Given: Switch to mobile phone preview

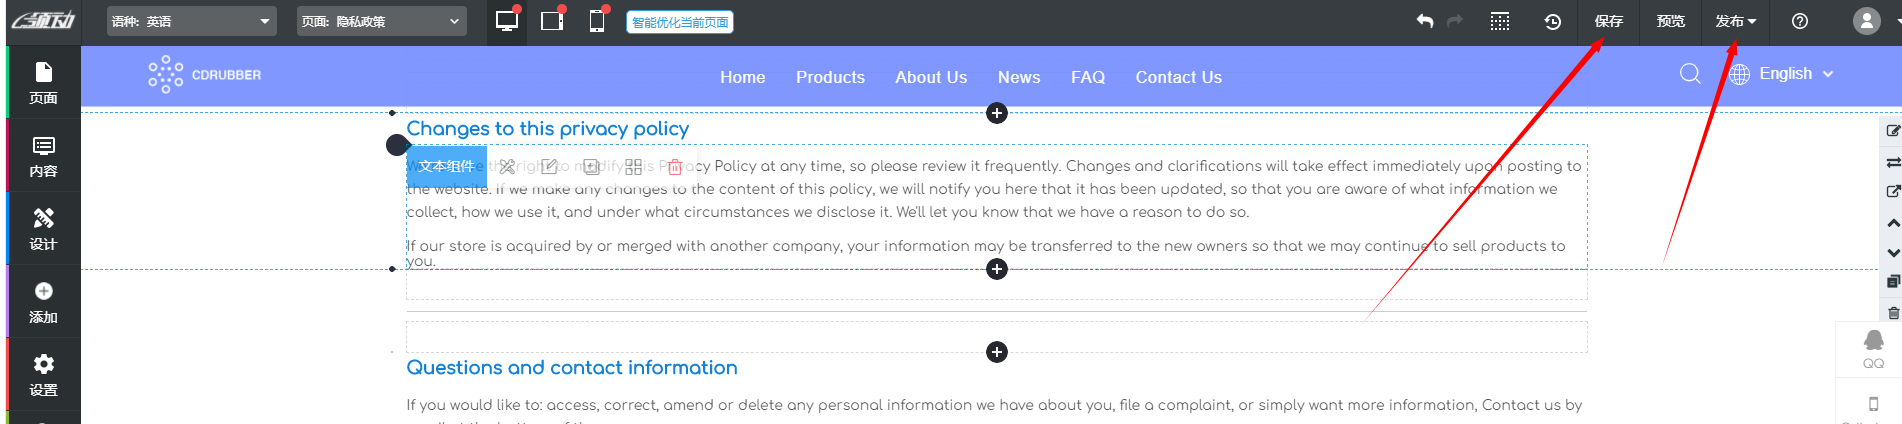Looking at the screenshot, I should pyautogui.click(x=597, y=21).
